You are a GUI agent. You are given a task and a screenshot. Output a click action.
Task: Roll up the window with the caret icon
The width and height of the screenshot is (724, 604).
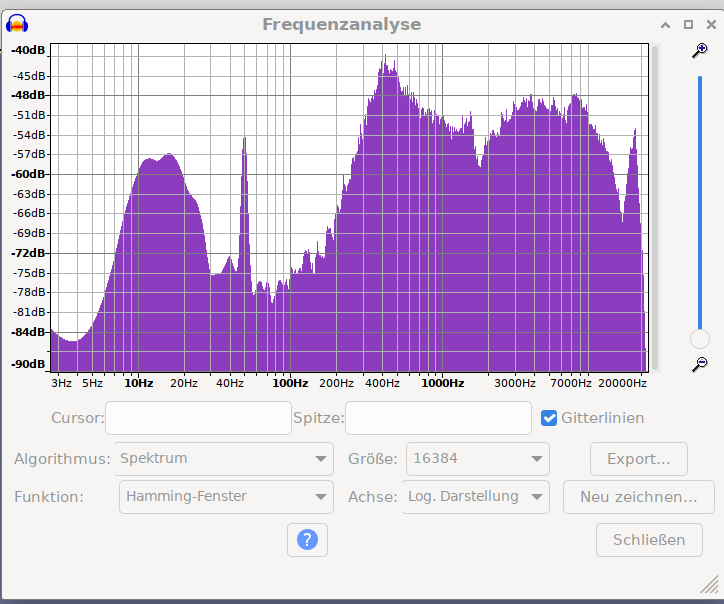coord(665,25)
